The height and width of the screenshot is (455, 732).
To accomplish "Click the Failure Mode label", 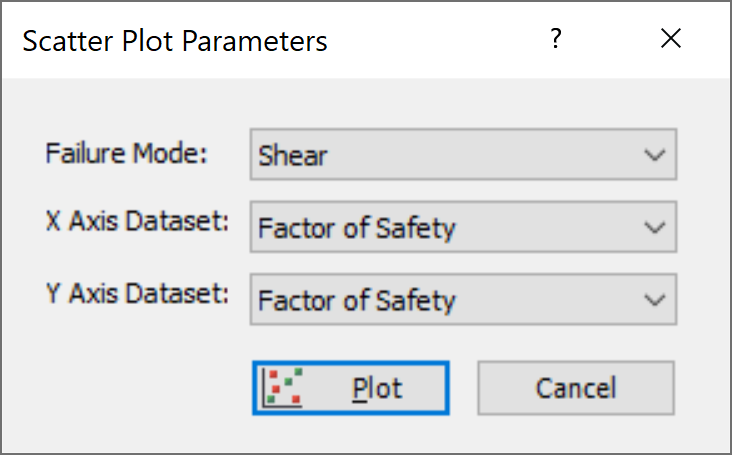I will 126,153.
